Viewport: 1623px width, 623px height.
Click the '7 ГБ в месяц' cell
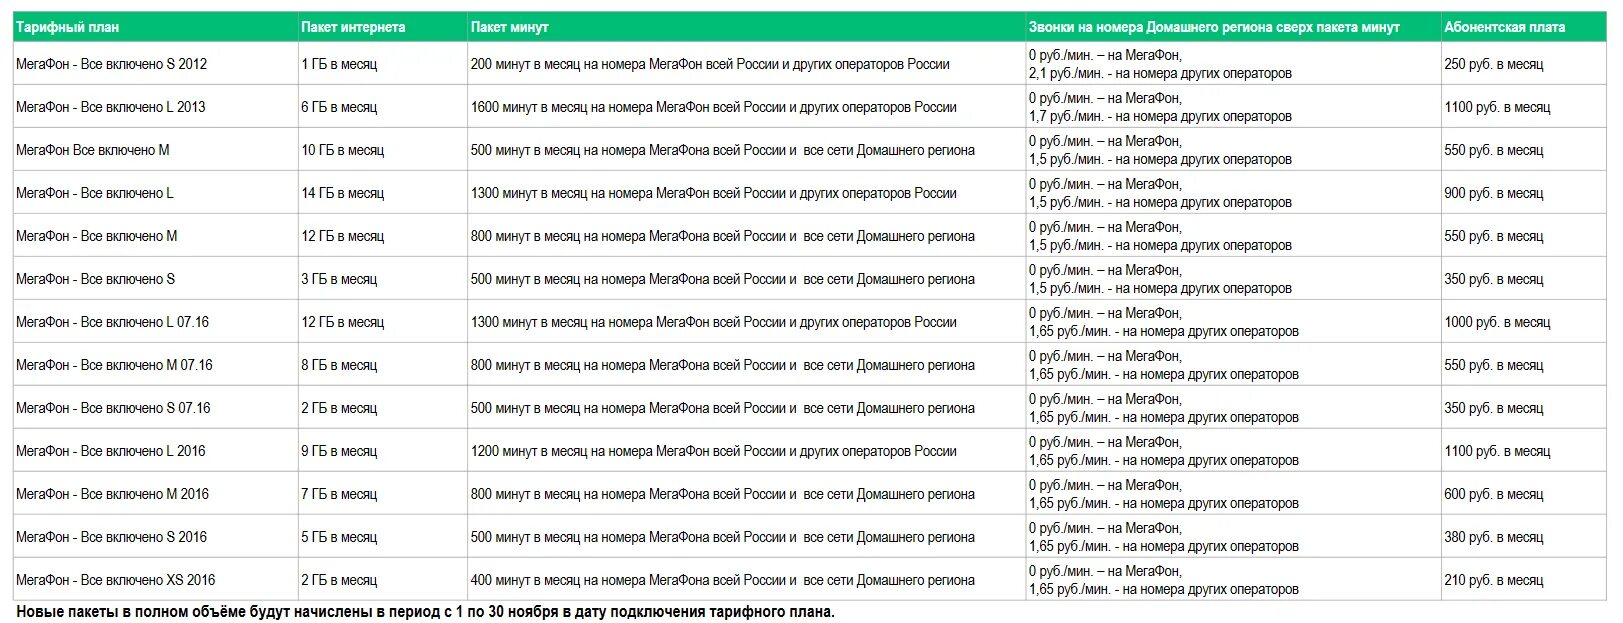pos(383,494)
